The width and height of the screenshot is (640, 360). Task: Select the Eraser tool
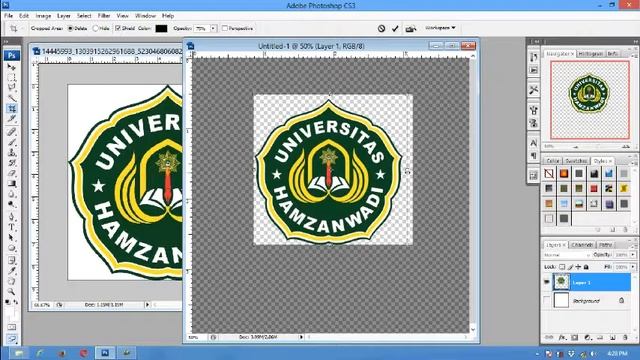click(x=12, y=173)
